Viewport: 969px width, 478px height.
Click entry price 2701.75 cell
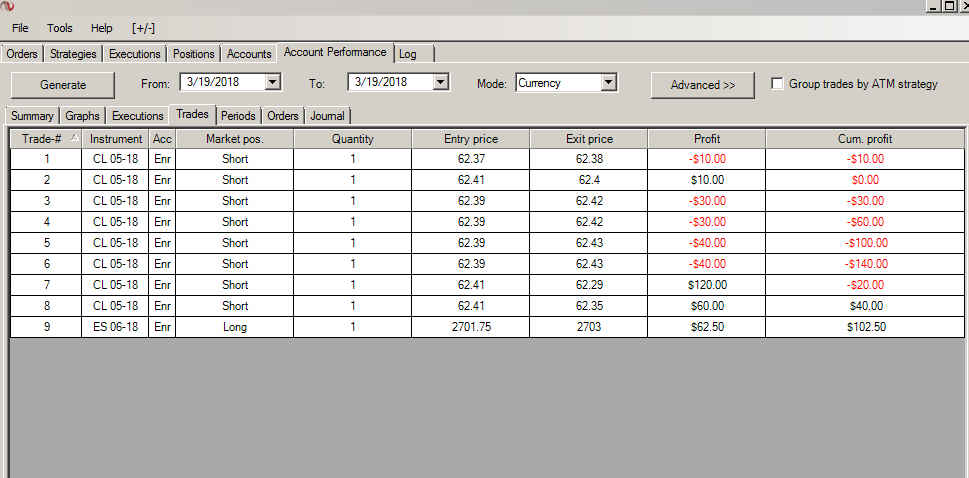(471, 326)
